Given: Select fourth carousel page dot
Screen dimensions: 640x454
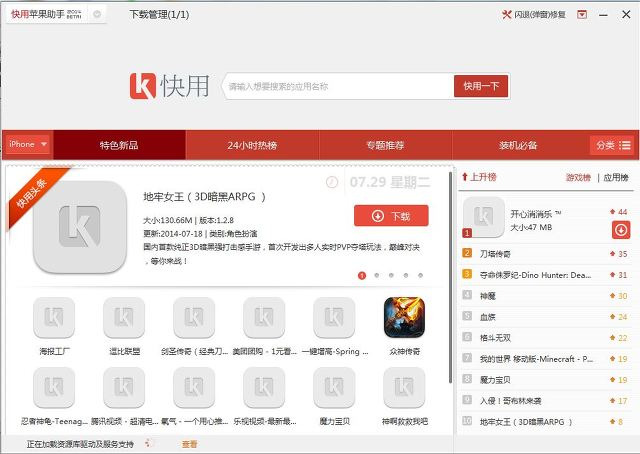Looking at the screenshot, I should [x=406, y=275].
